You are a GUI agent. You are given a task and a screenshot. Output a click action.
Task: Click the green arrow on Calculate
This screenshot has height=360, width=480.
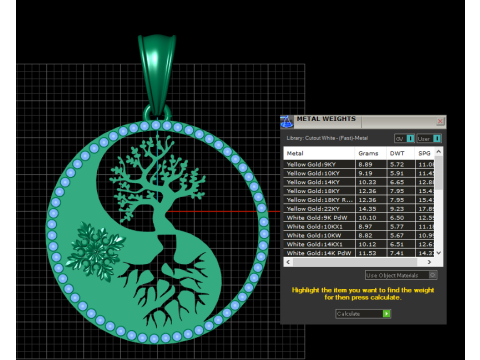386,314
